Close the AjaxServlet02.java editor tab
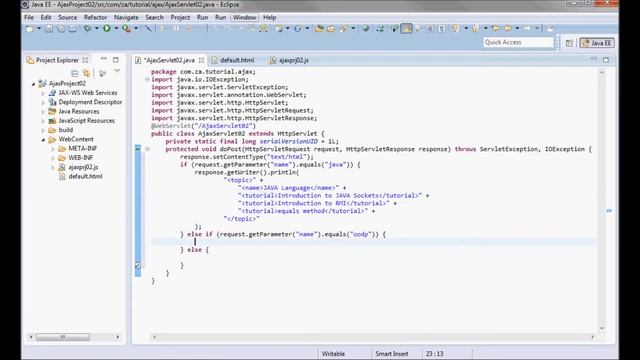640x360 pixels. (201, 60)
